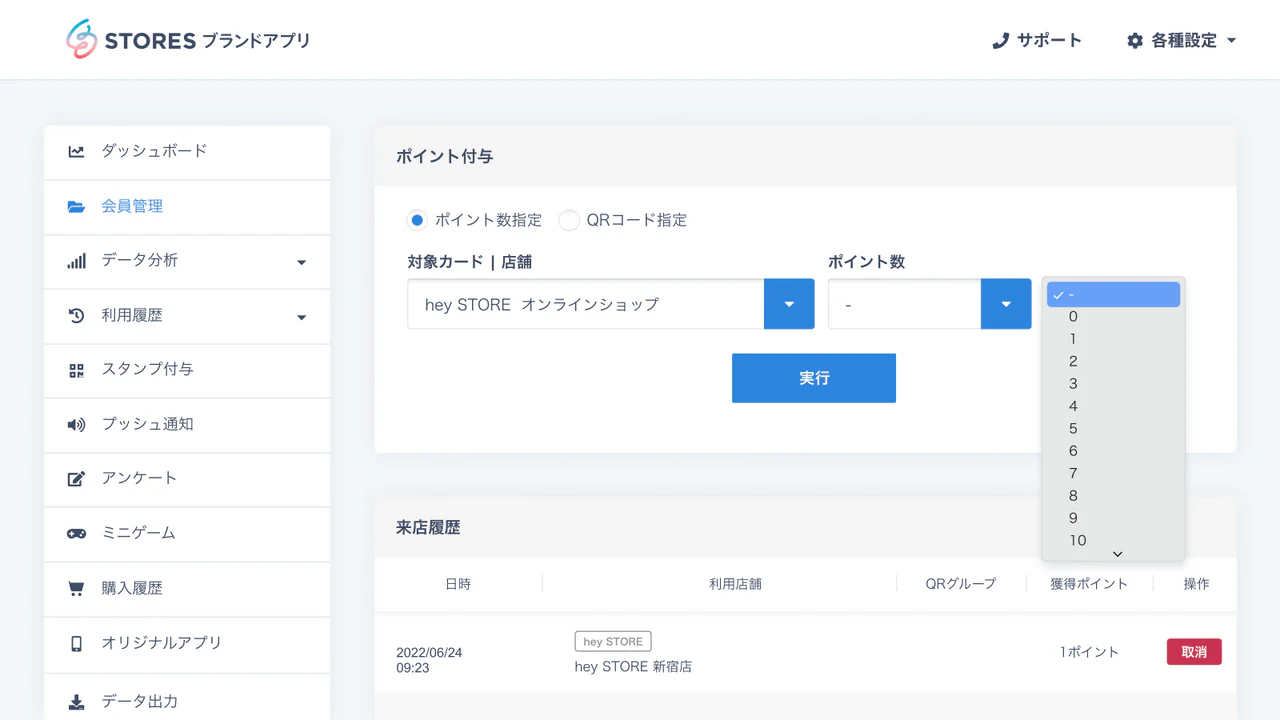Viewport: 1280px width, 720px height.
Task: Open スタンプ付与 sidebar item
Action: [187, 370]
